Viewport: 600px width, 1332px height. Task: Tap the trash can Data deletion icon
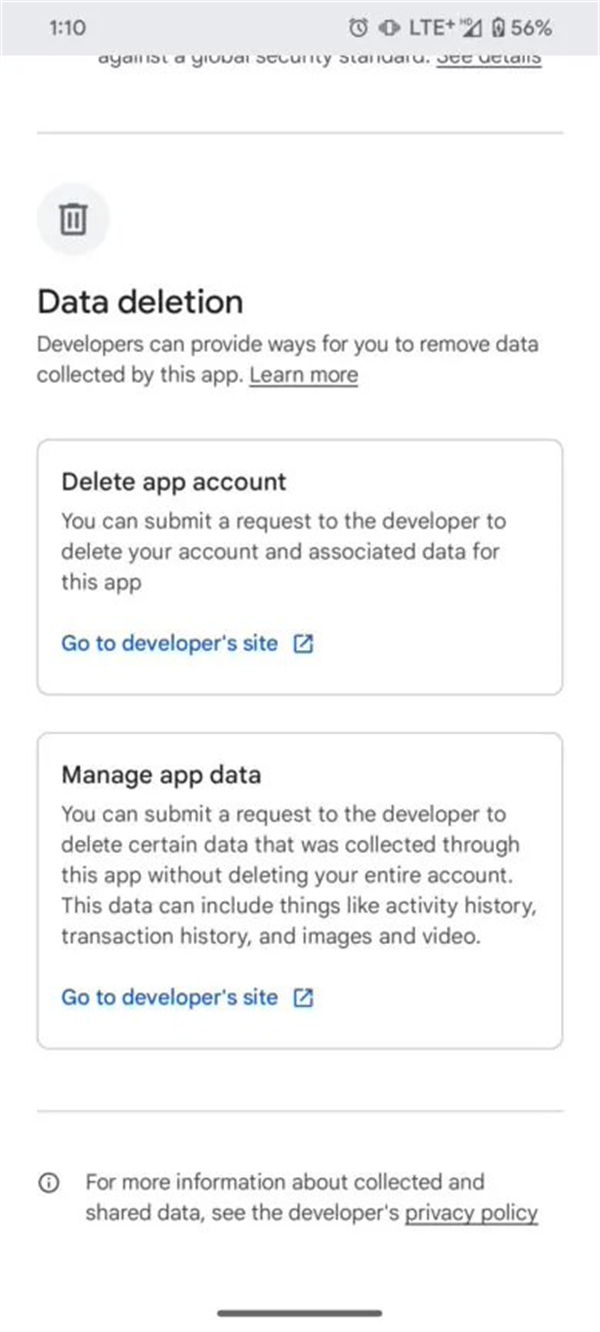(x=74, y=218)
